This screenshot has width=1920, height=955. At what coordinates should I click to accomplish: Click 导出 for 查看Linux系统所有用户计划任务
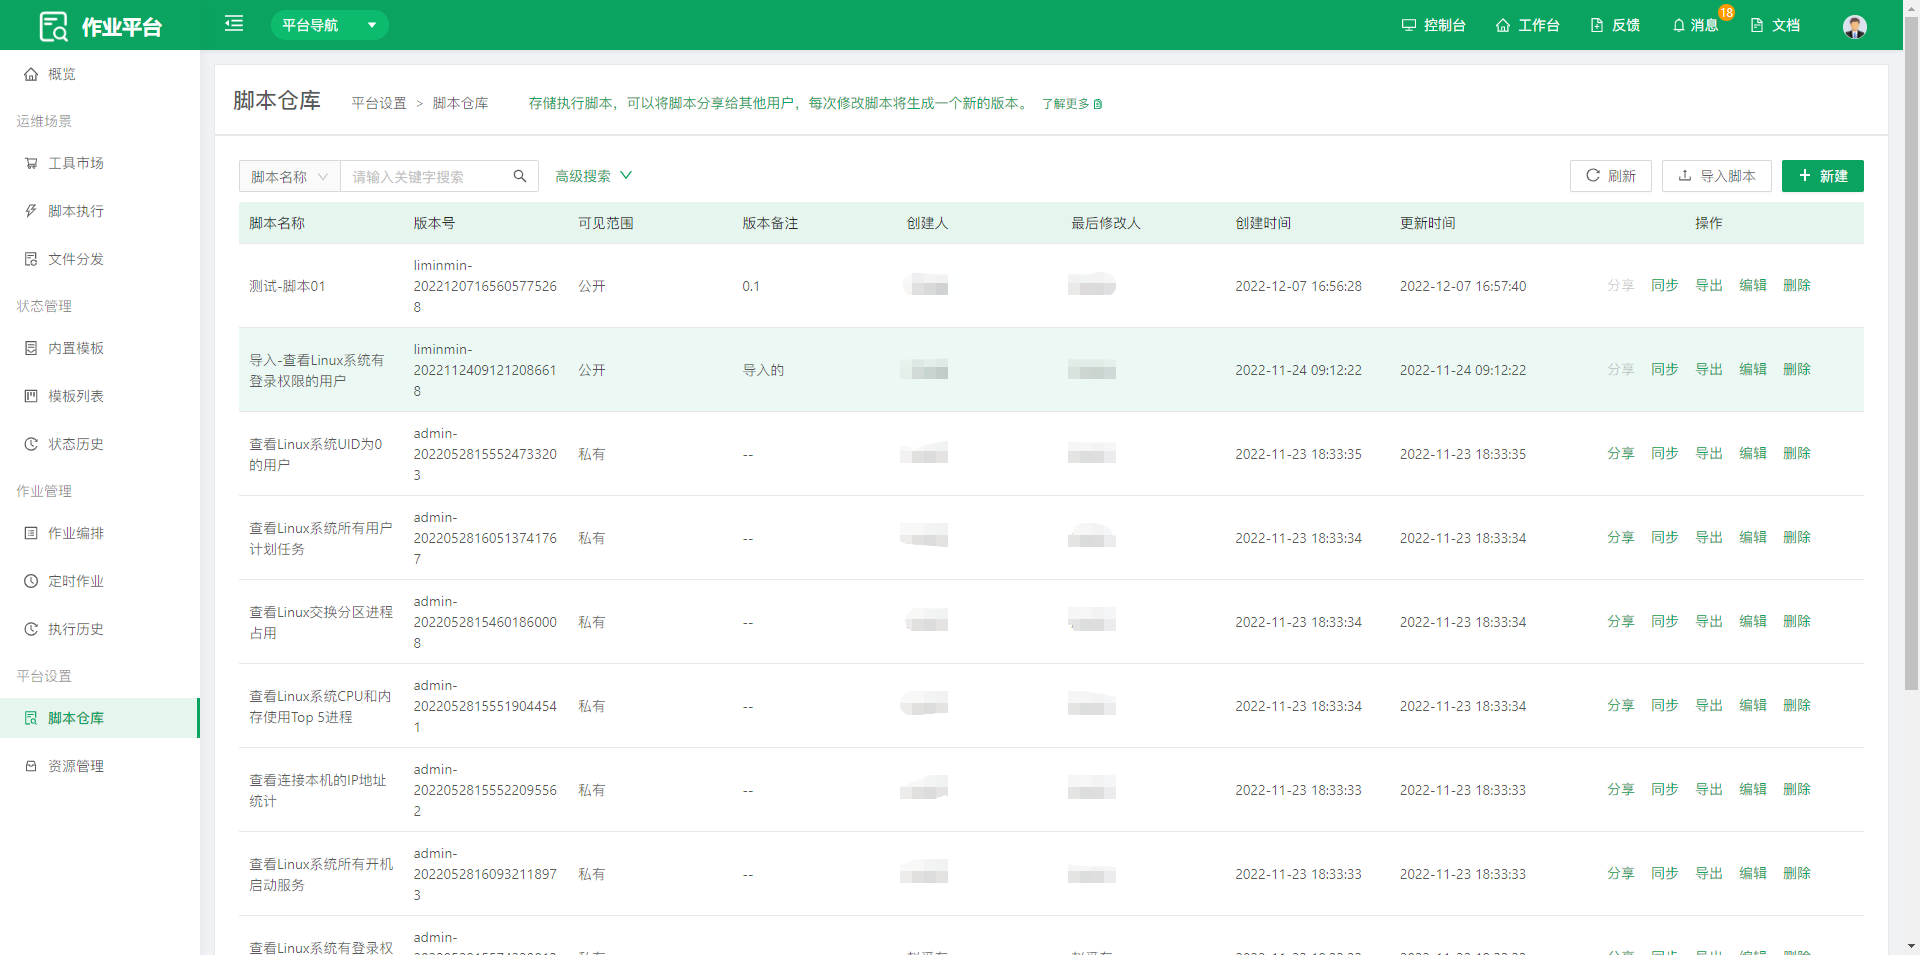1709,537
